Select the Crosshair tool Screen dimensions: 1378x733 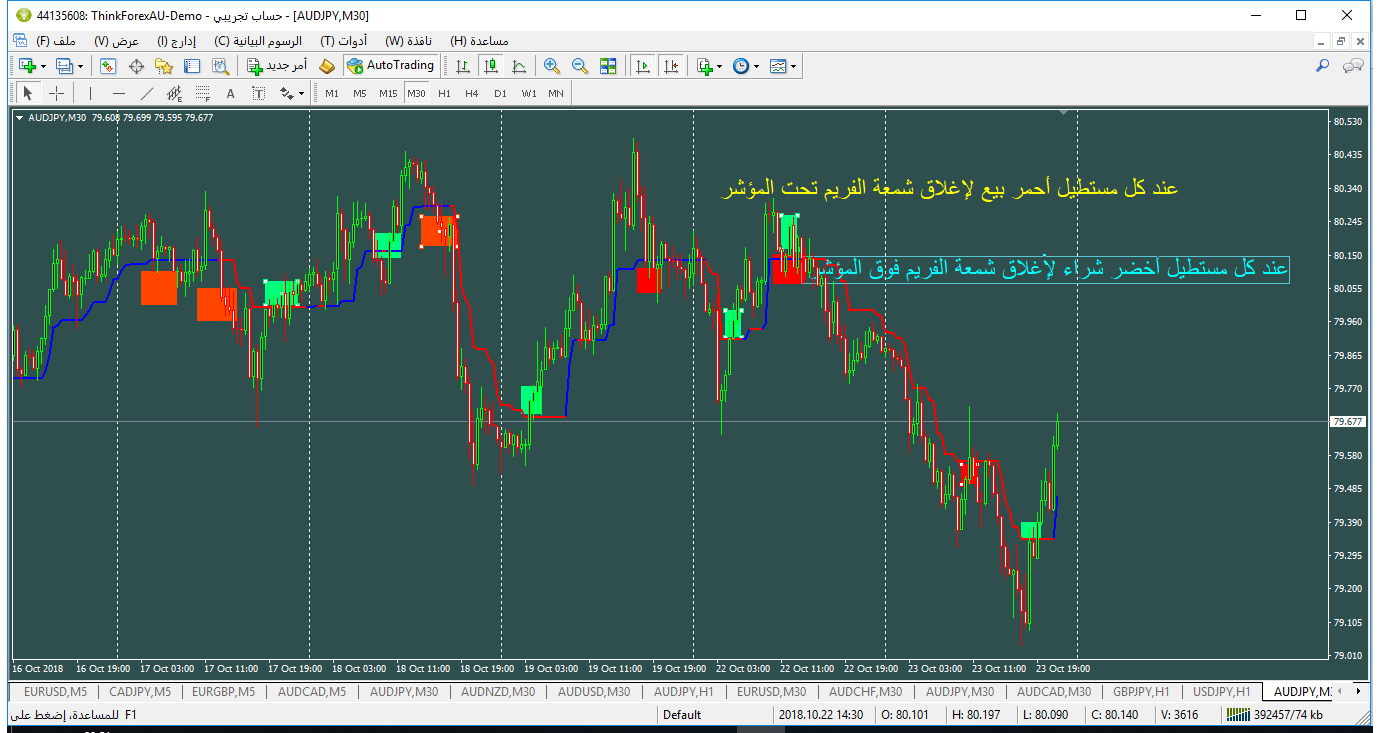click(x=57, y=93)
